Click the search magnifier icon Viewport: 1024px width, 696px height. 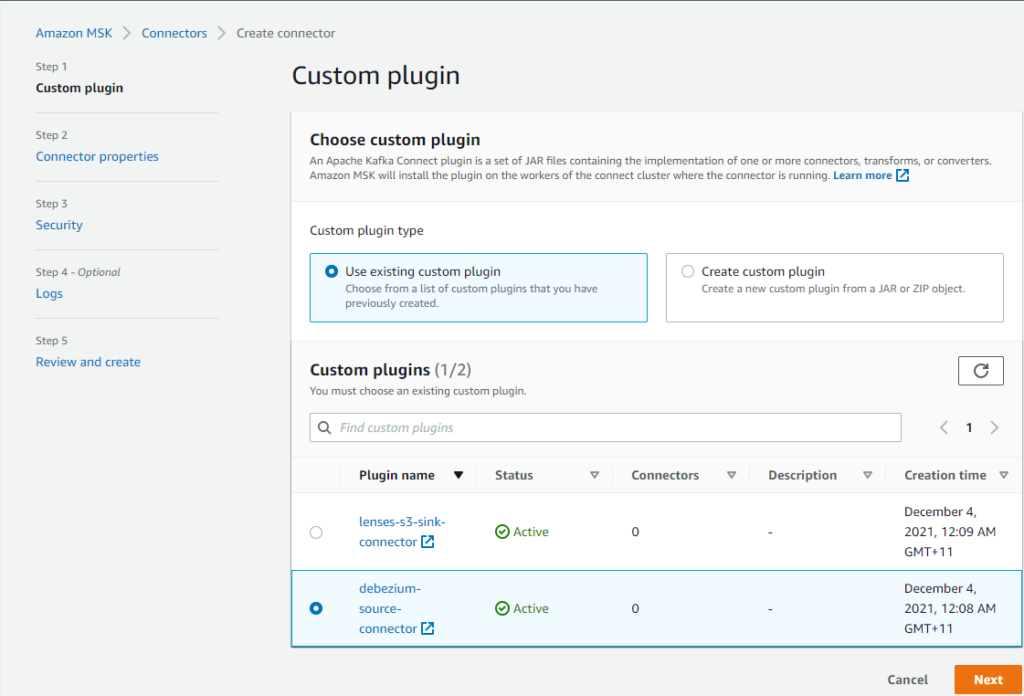(x=325, y=427)
